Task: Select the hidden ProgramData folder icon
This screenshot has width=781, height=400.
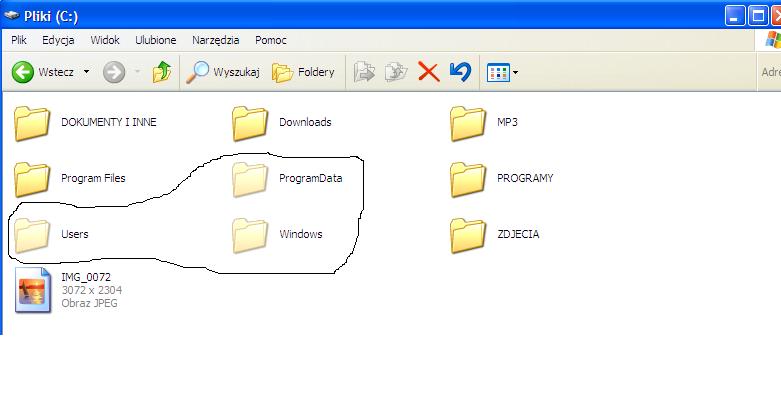Action: pyautogui.click(x=250, y=179)
